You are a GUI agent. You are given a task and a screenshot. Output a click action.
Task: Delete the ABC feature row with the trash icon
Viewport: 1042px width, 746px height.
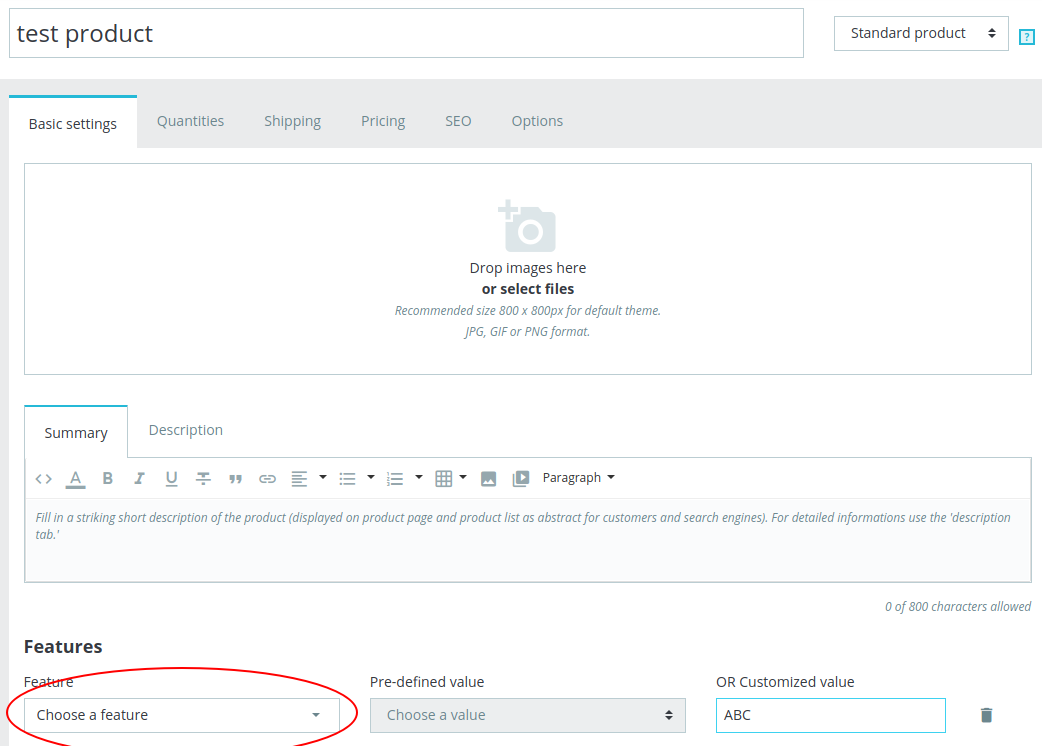pos(986,715)
